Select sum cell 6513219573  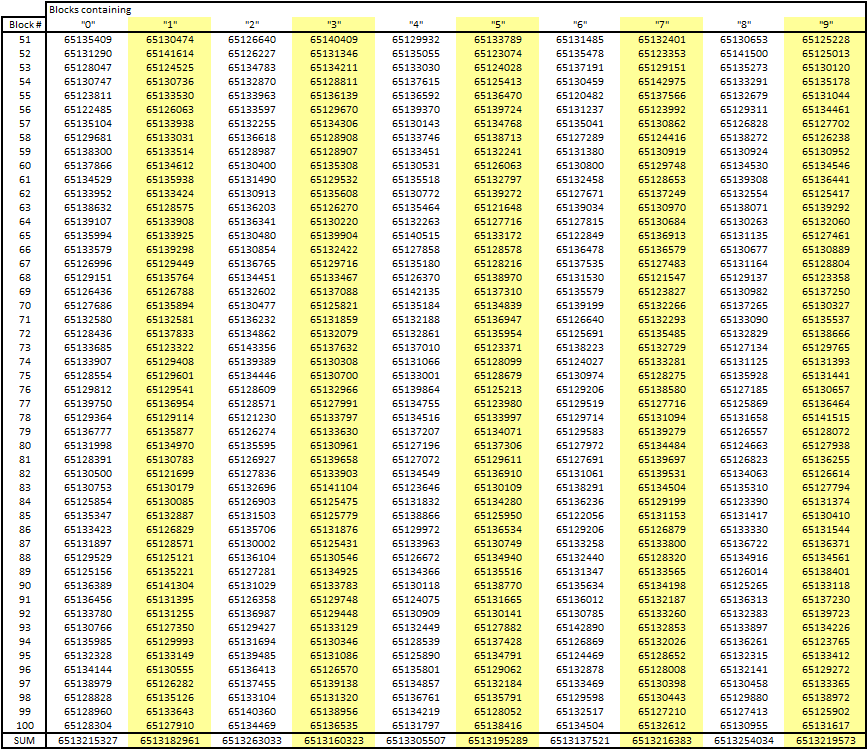[x=825, y=741]
